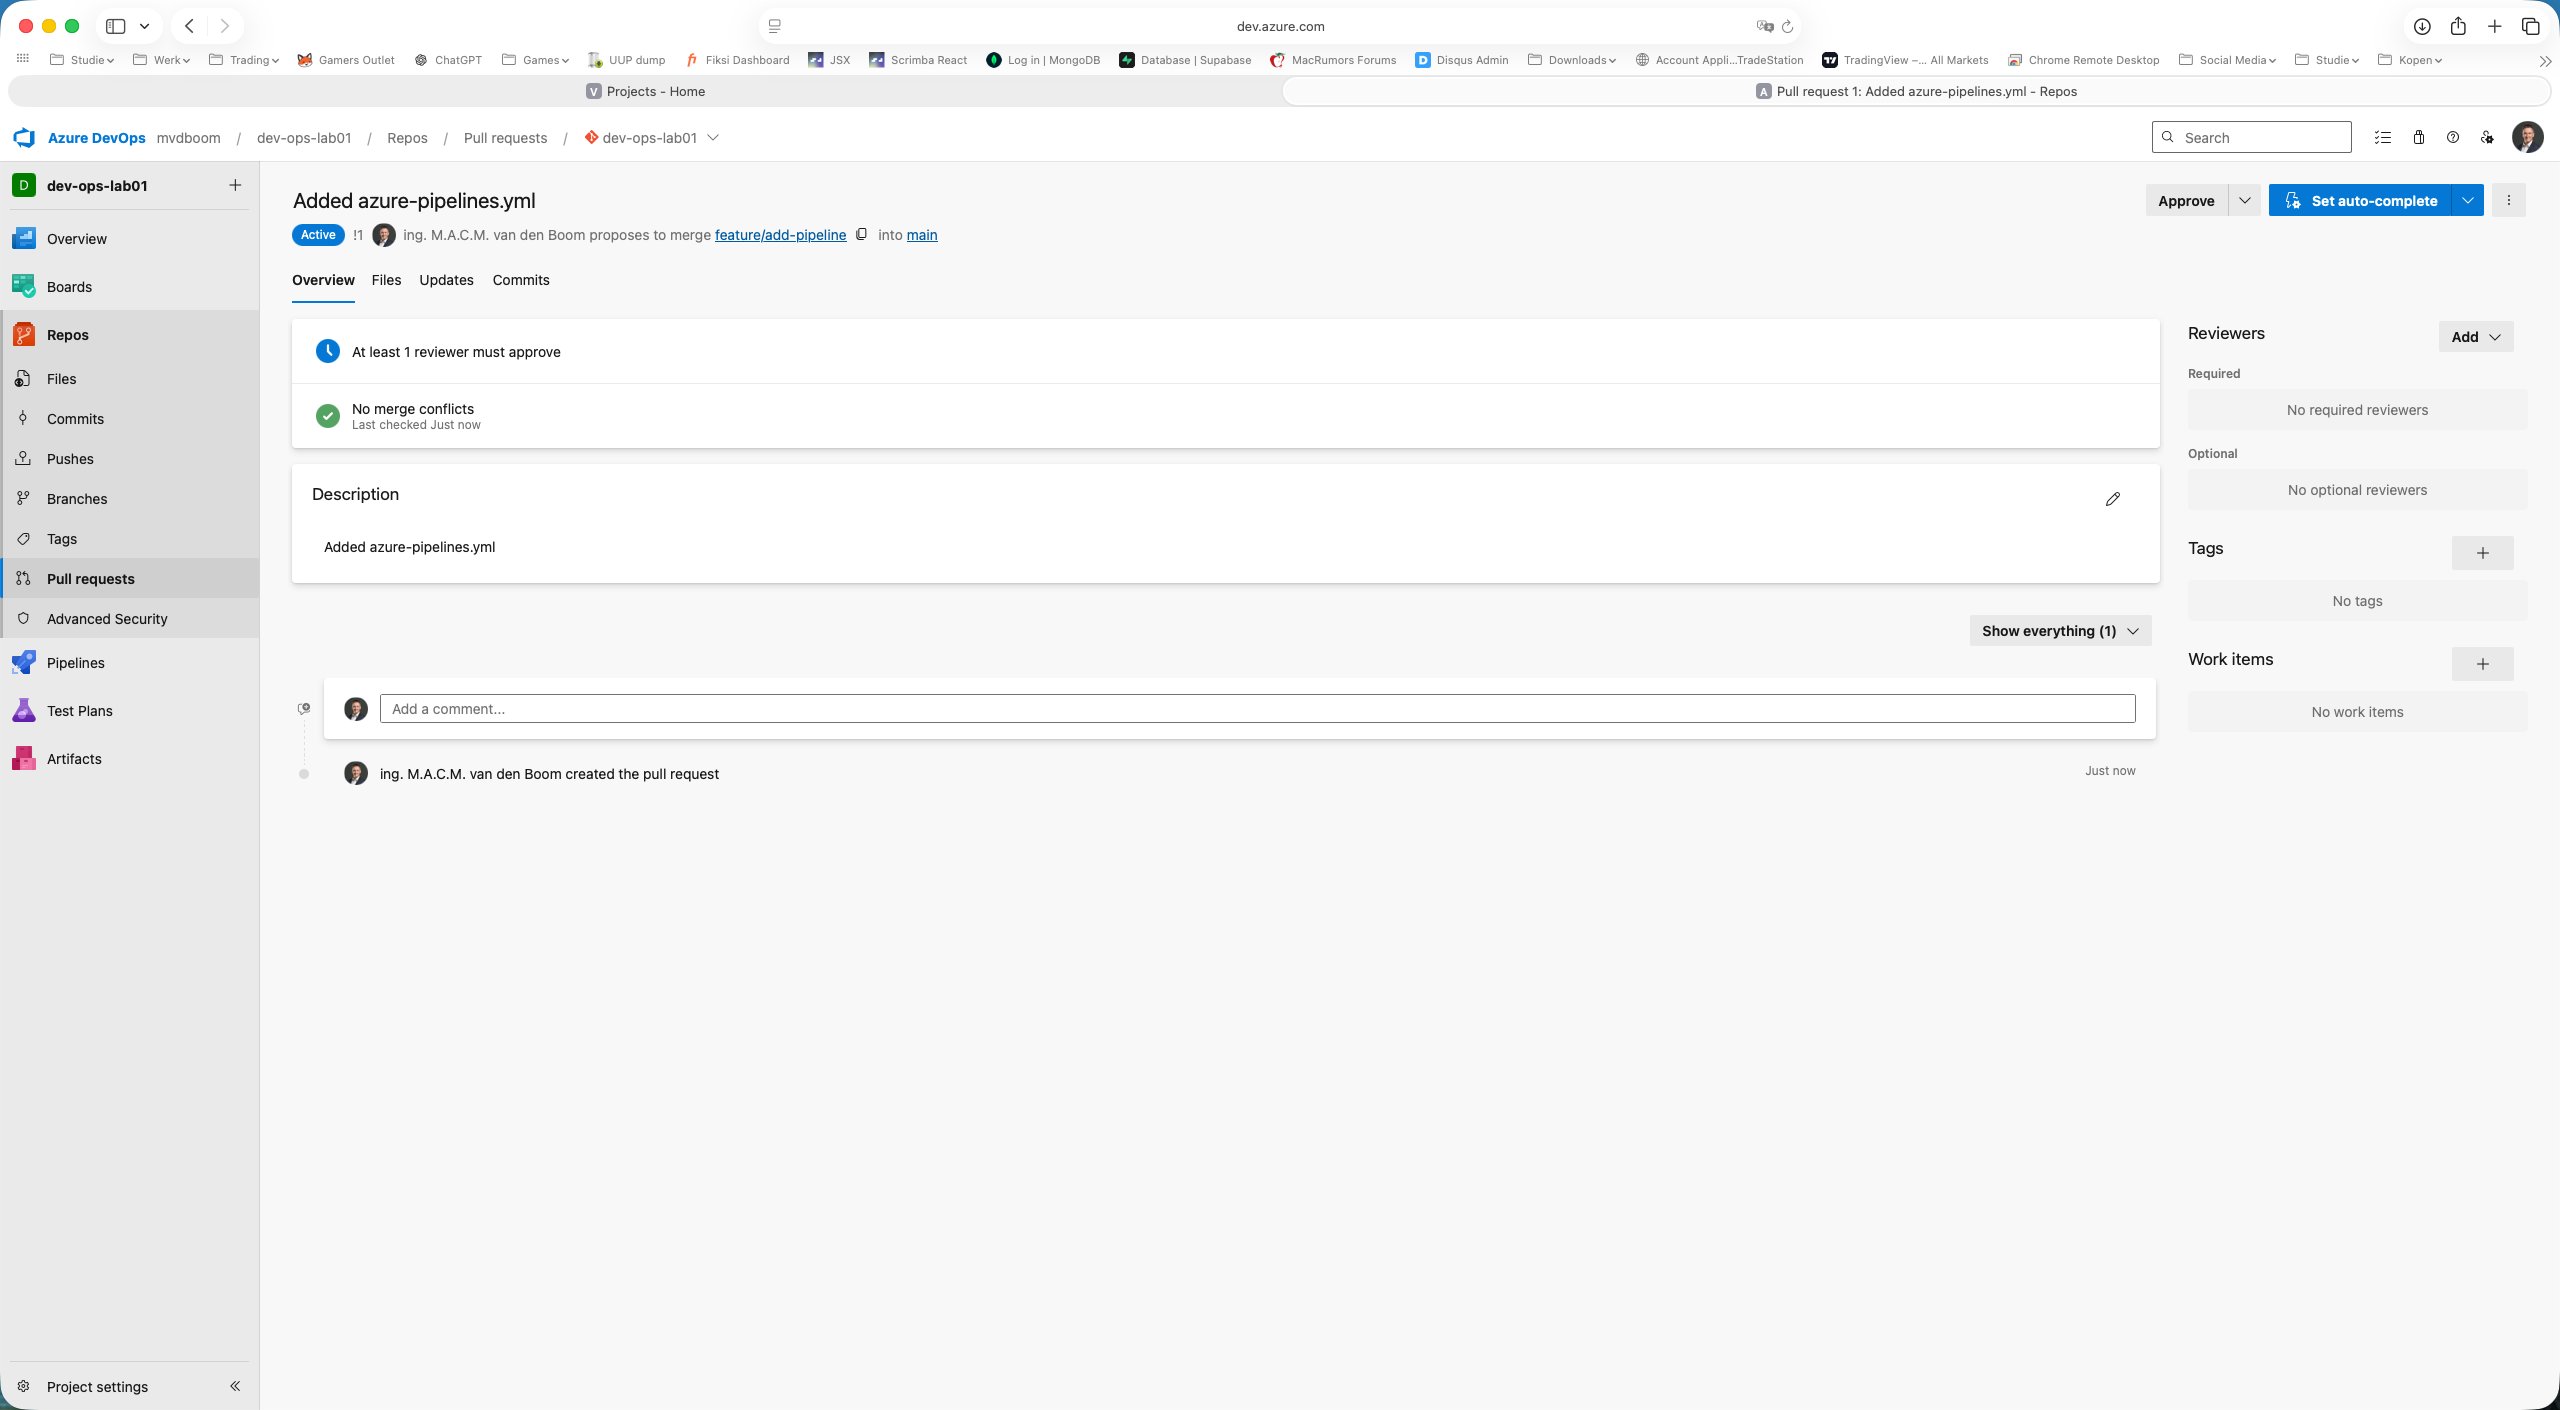2560x1410 pixels.
Task: Expand the repository picker next to dev-ops-lab01
Action: pos(713,137)
